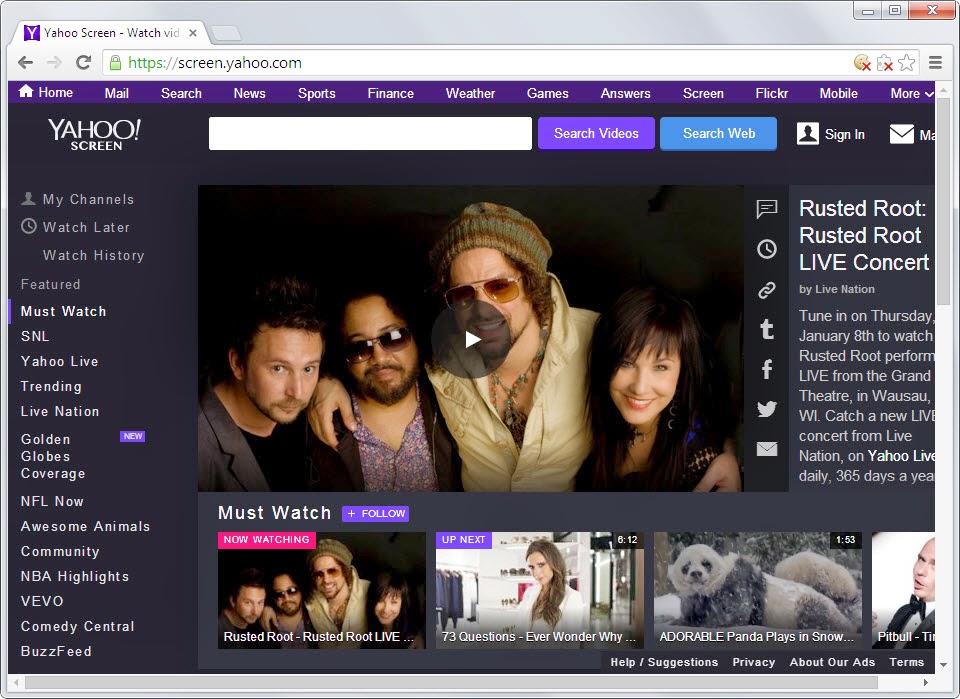The image size is (960, 699).
Task: Open the Comedy Central channel
Action: click(78, 626)
